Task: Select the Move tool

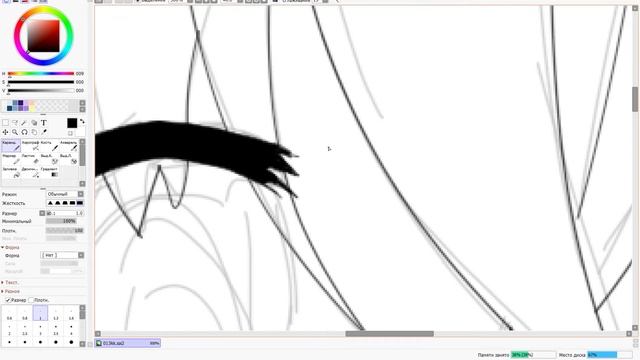Action: point(5,132)
